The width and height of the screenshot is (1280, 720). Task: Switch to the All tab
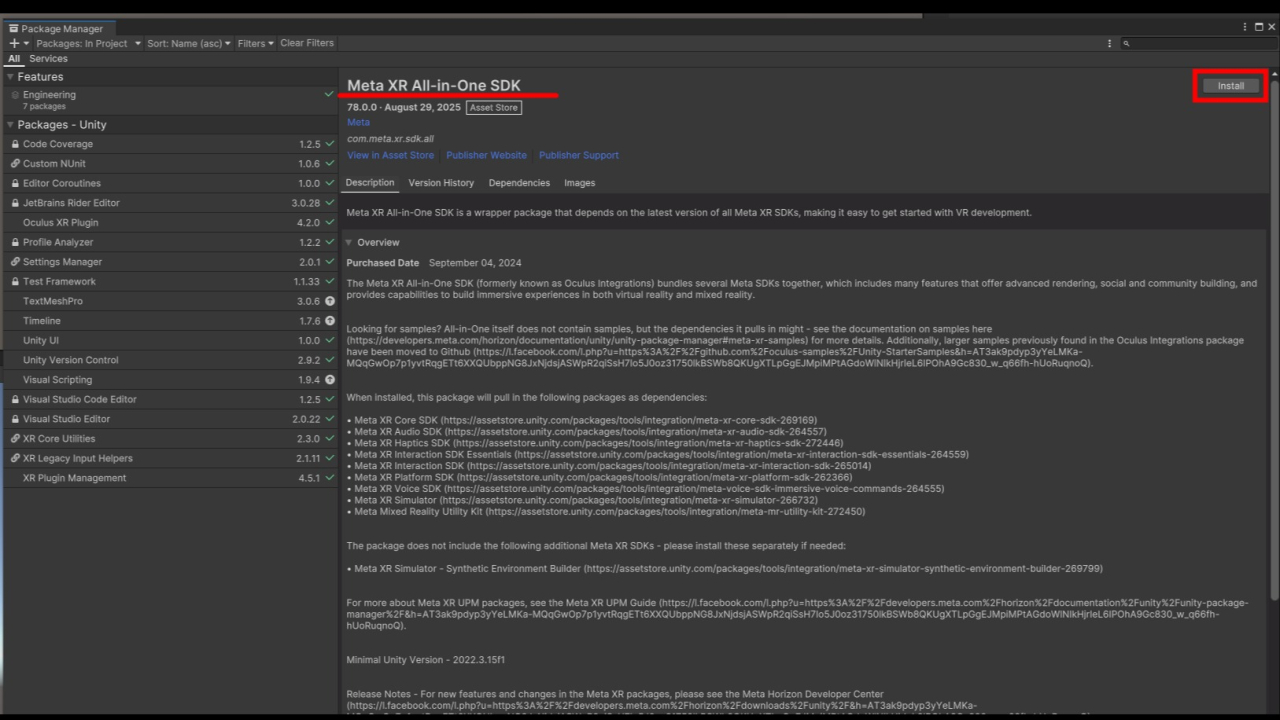point(14,59)
